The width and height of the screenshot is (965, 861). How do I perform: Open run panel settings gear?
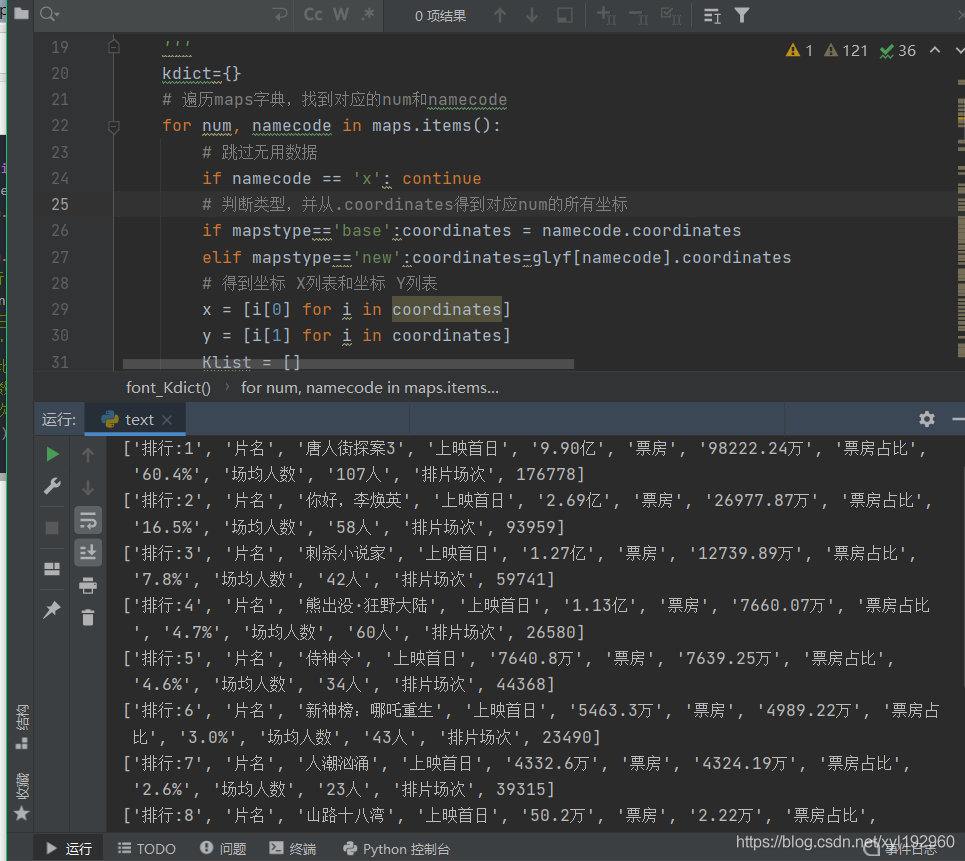(927, 419)
